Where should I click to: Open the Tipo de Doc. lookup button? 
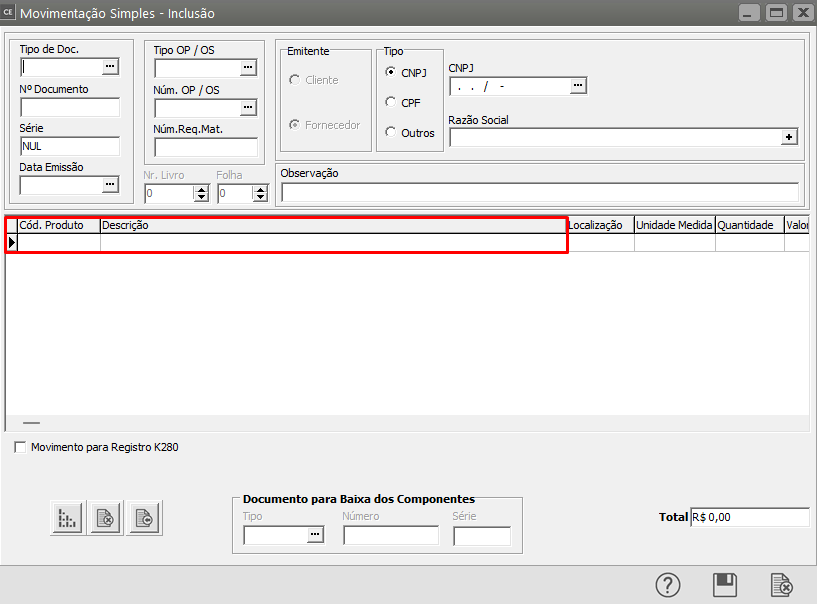[x=110, y=67]
